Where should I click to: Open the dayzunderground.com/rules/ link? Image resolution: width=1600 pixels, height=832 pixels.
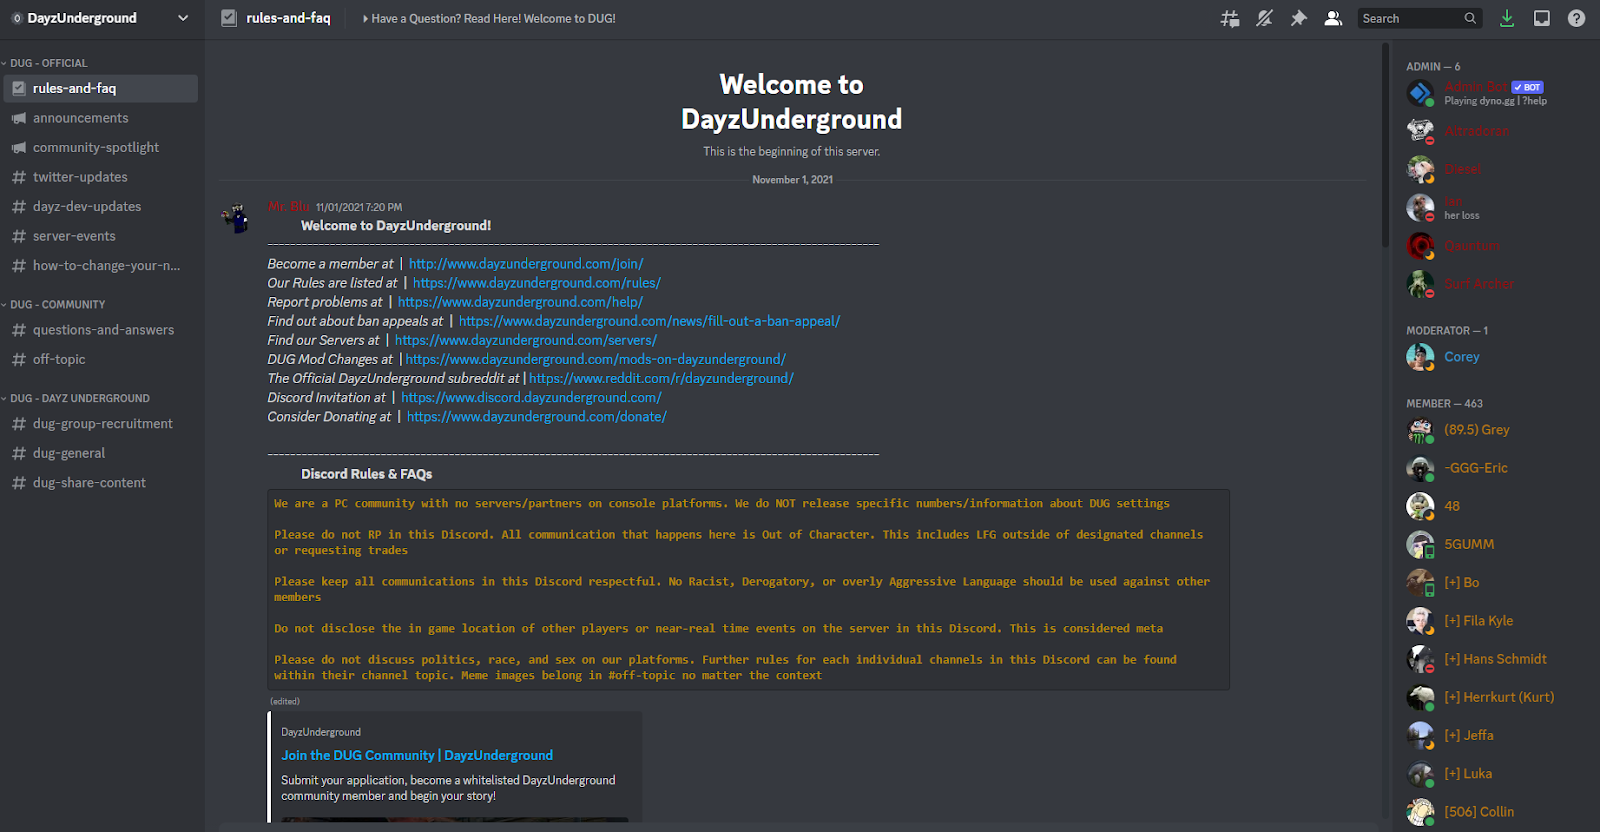pos(537,283)
